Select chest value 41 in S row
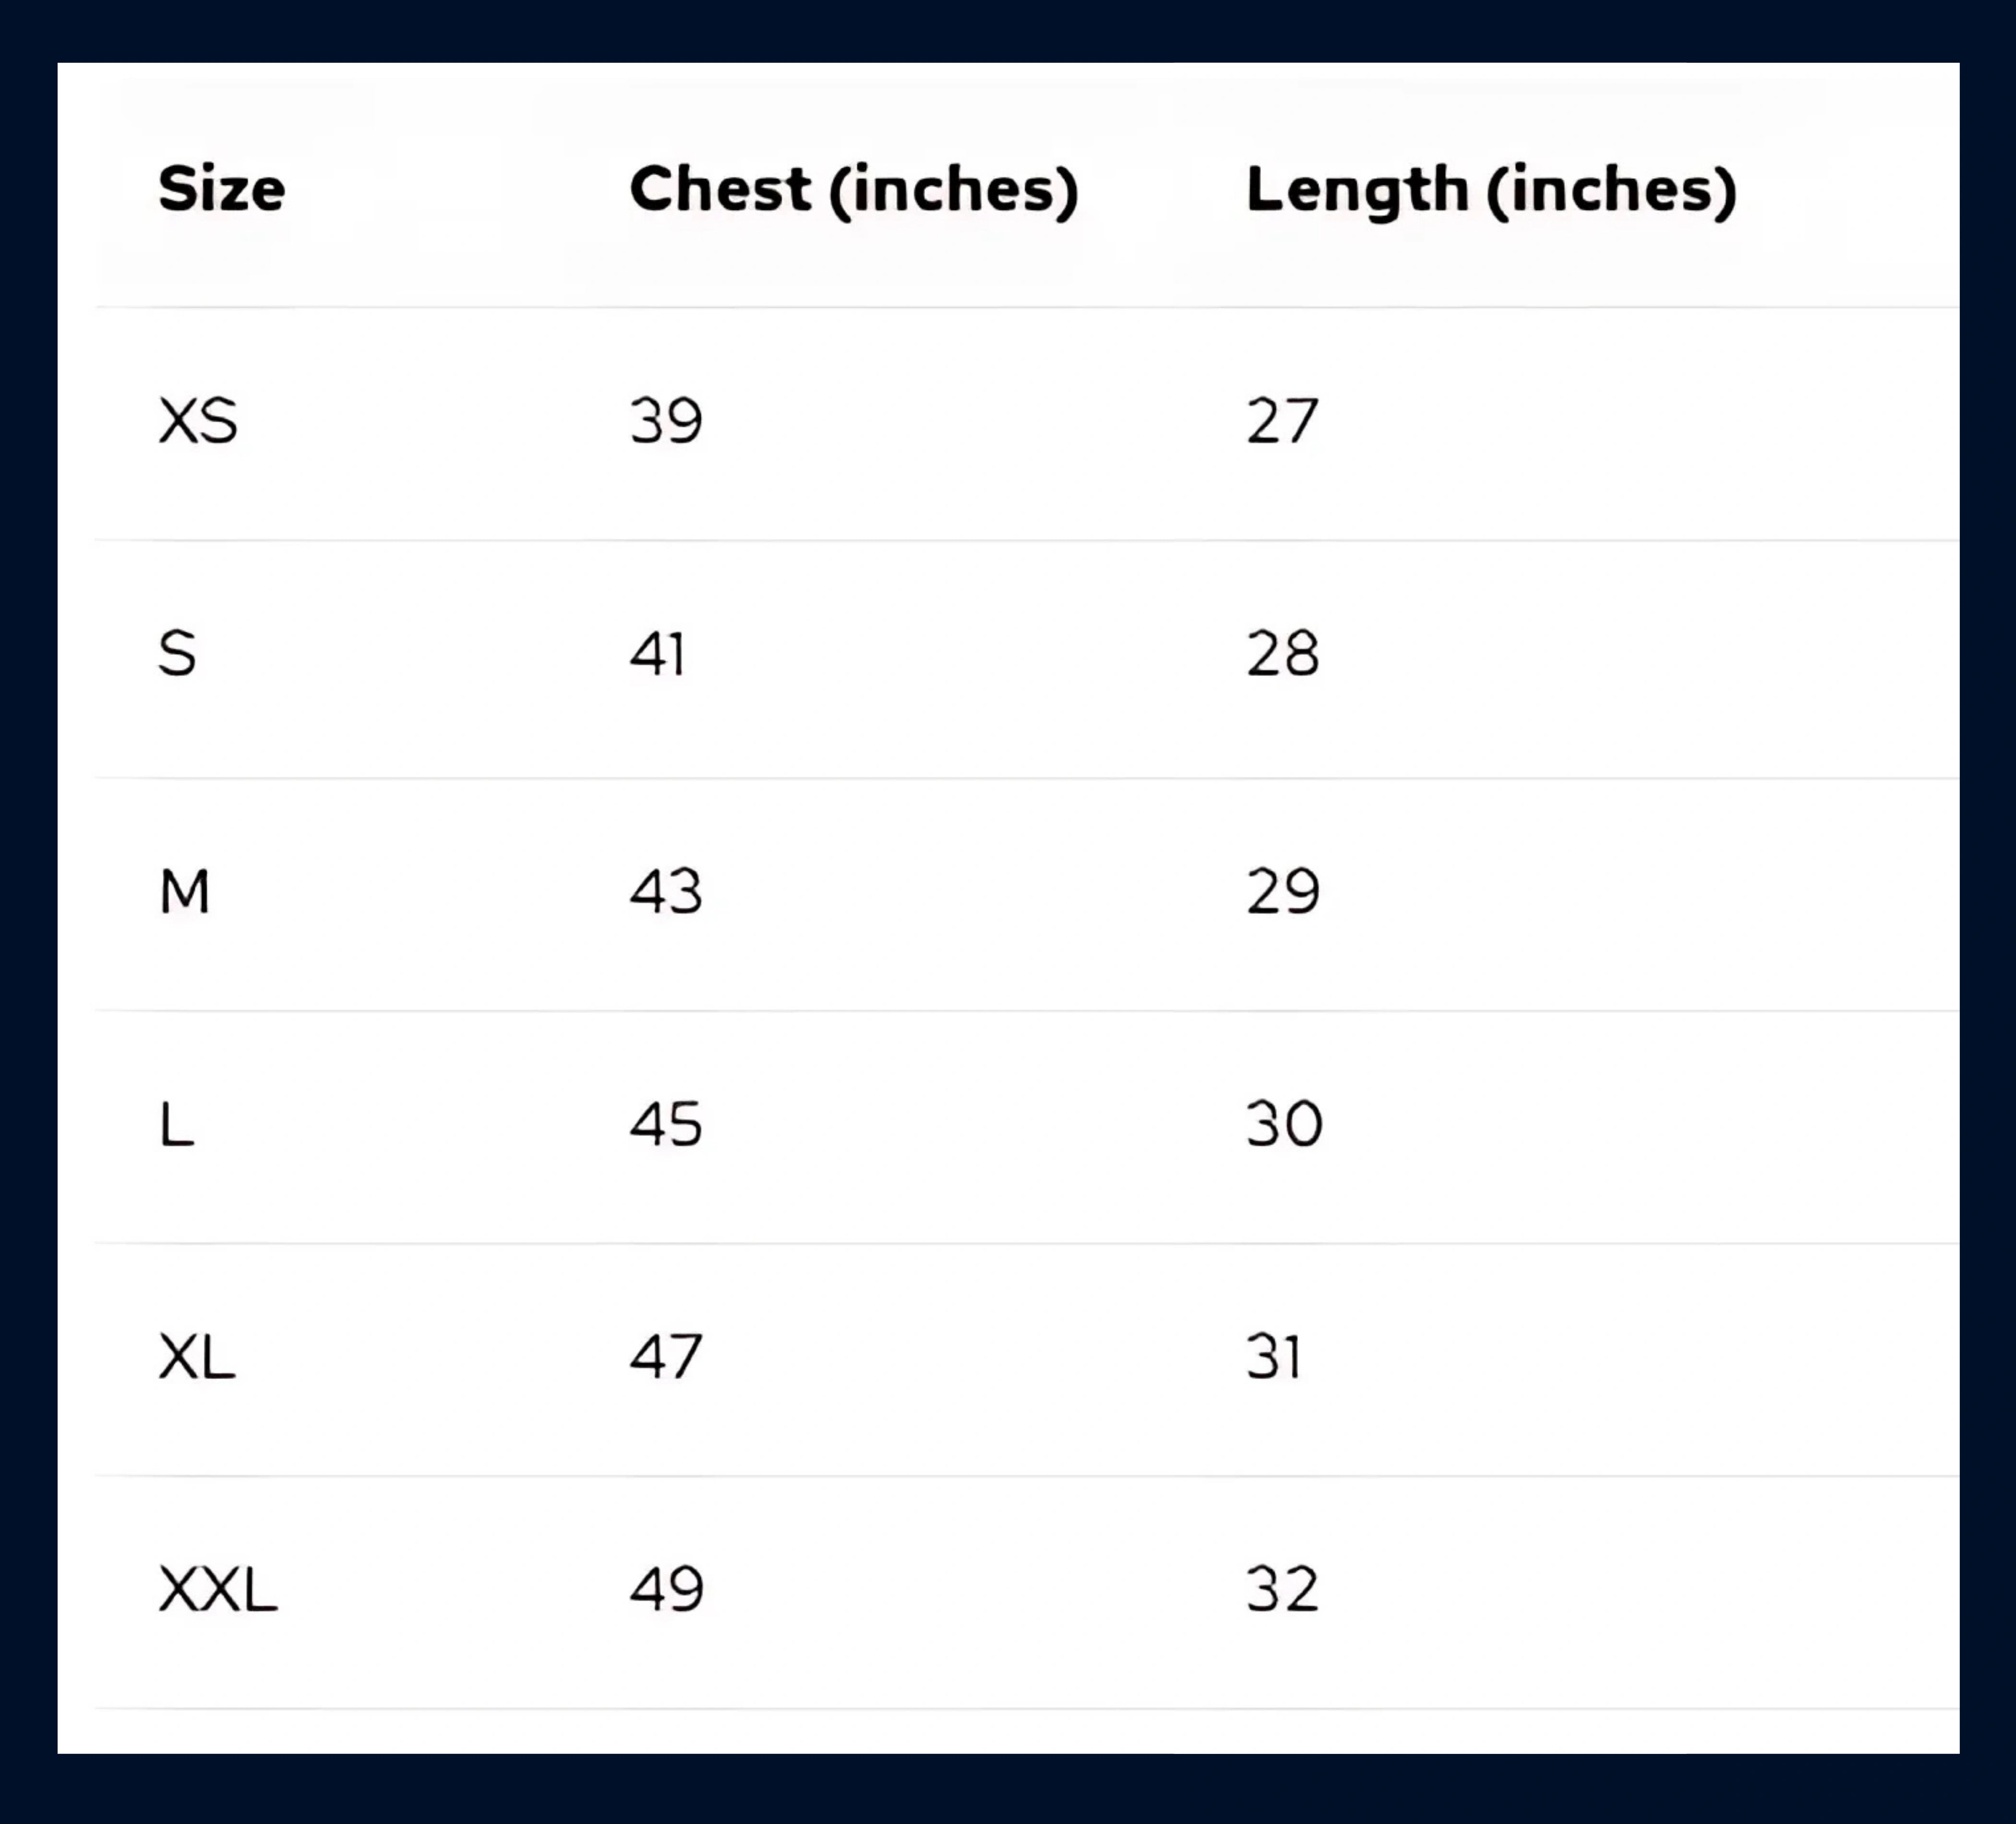This screenshot has height=1824, width=2016. [x=657, y=654]
